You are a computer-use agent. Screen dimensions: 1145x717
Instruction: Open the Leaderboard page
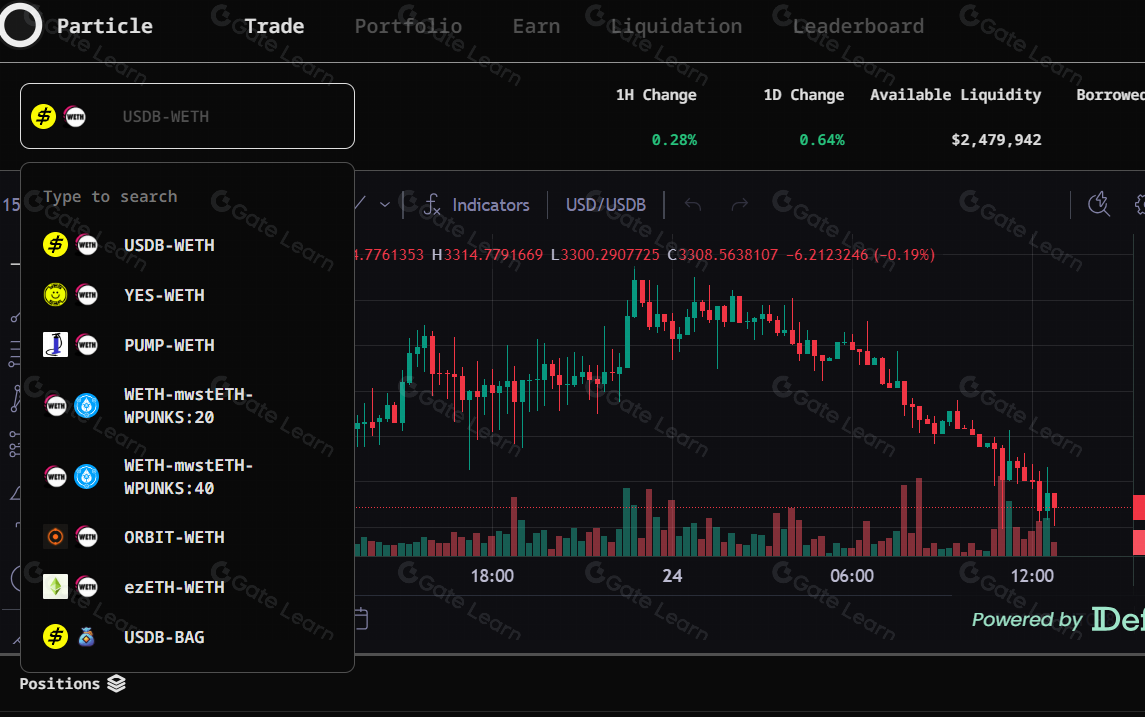[858, 25]
